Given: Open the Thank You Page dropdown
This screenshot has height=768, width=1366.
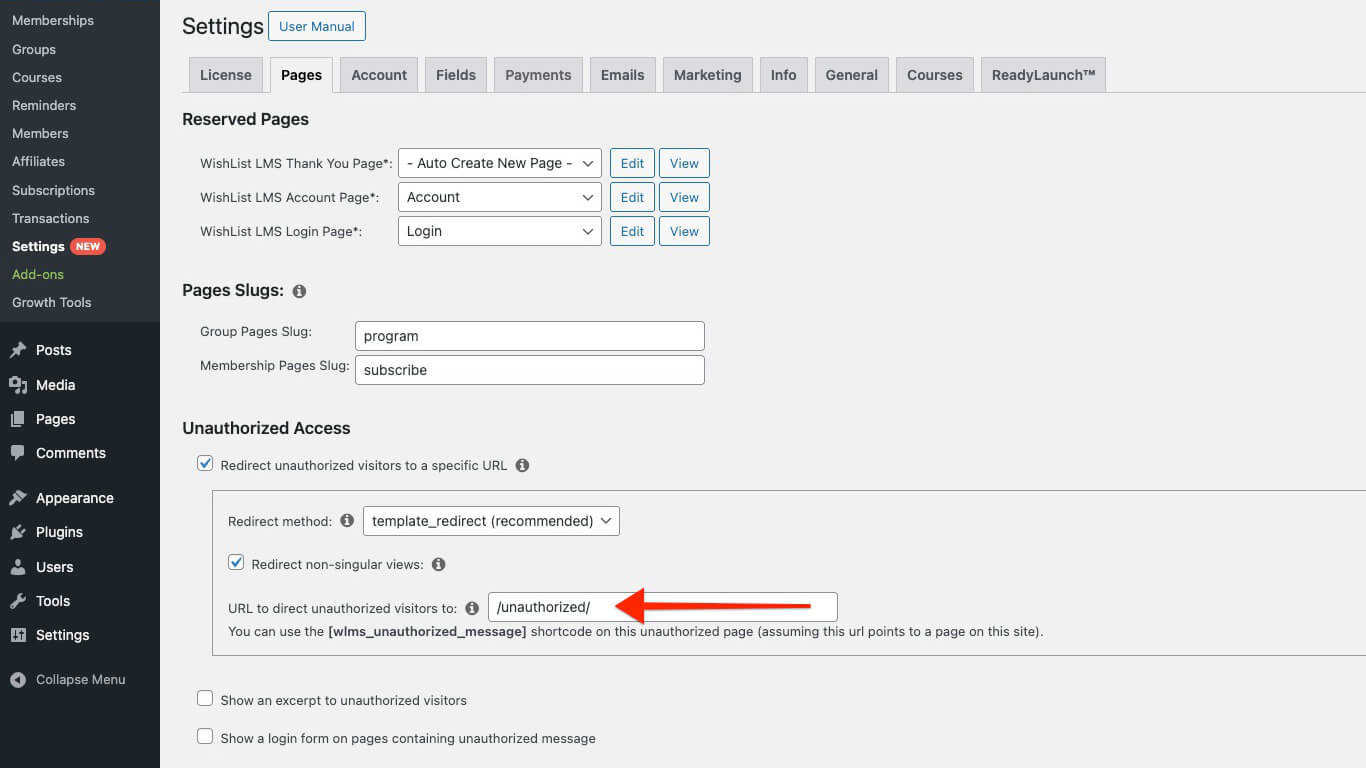Looking at the screenshot, I should pos(499,163).
